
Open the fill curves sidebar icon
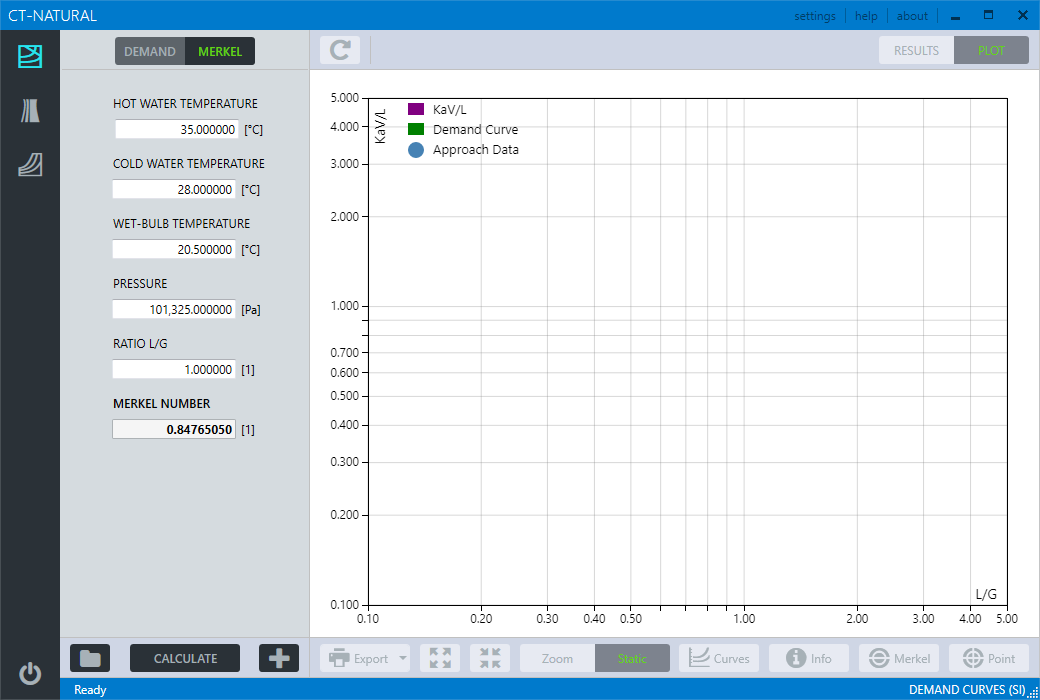tap(30, 165)
